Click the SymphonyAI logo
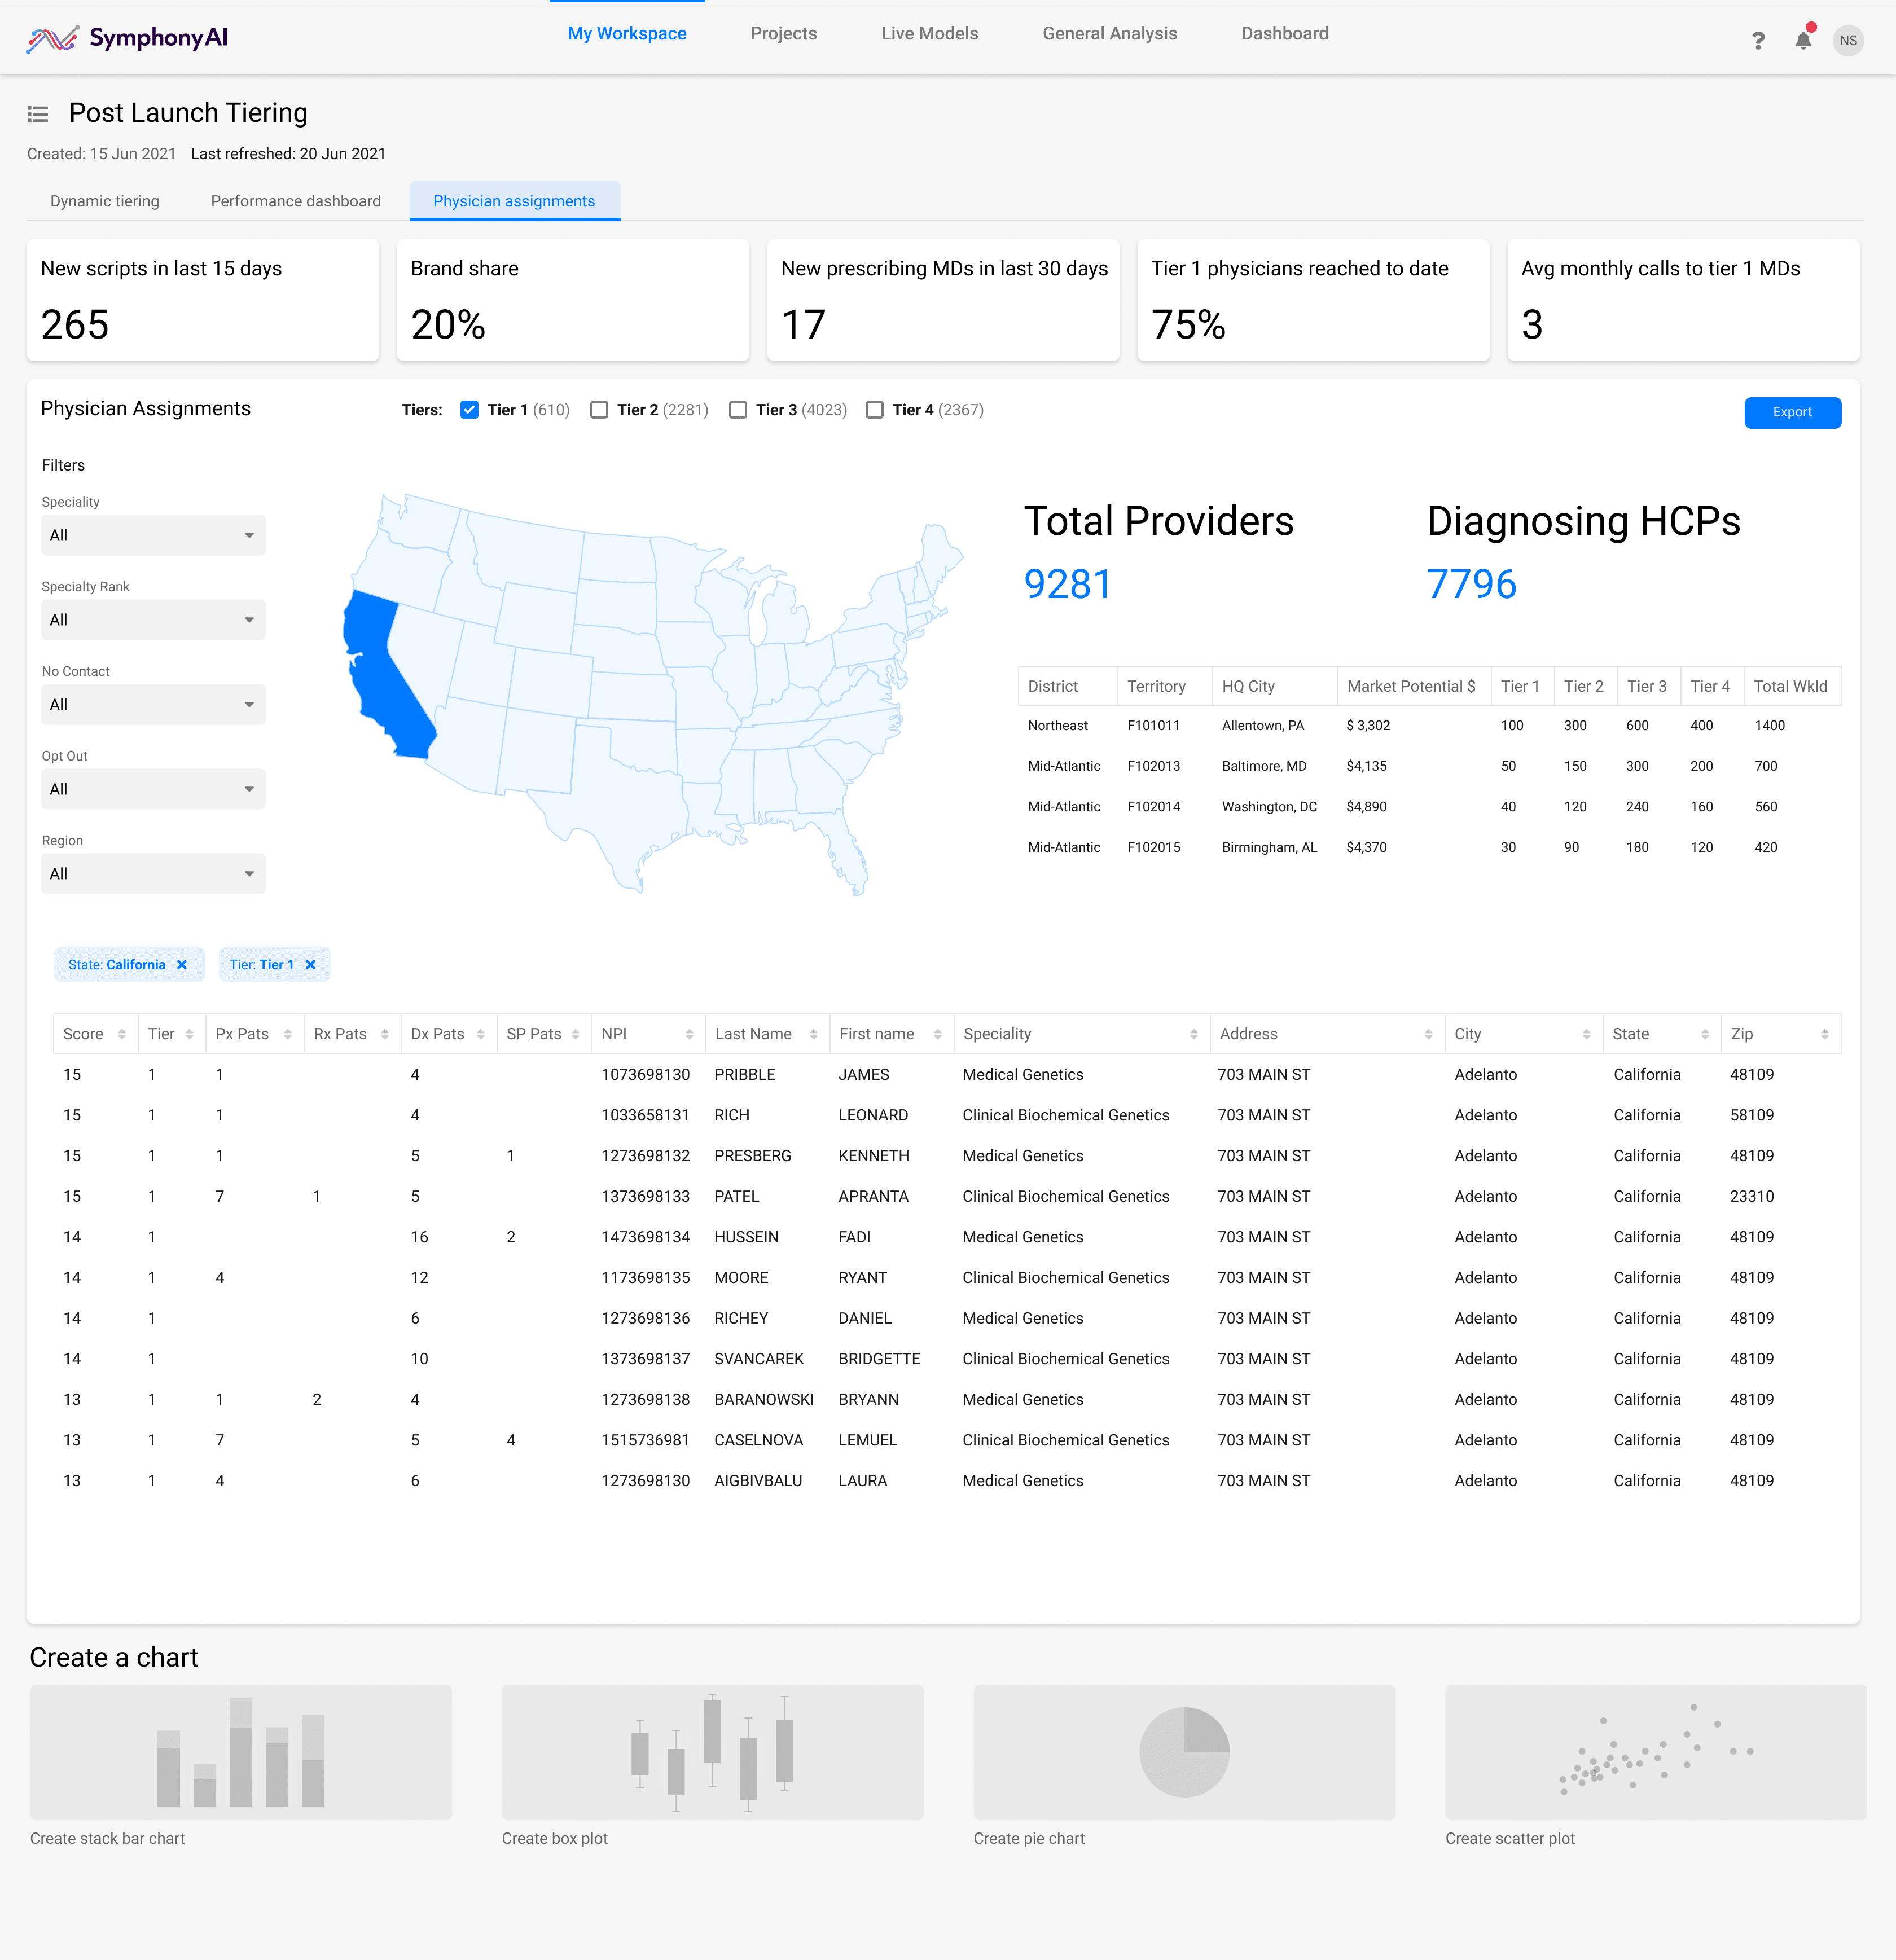The width and height of the screenshot is (1896, 1960). tap(127, 38)
